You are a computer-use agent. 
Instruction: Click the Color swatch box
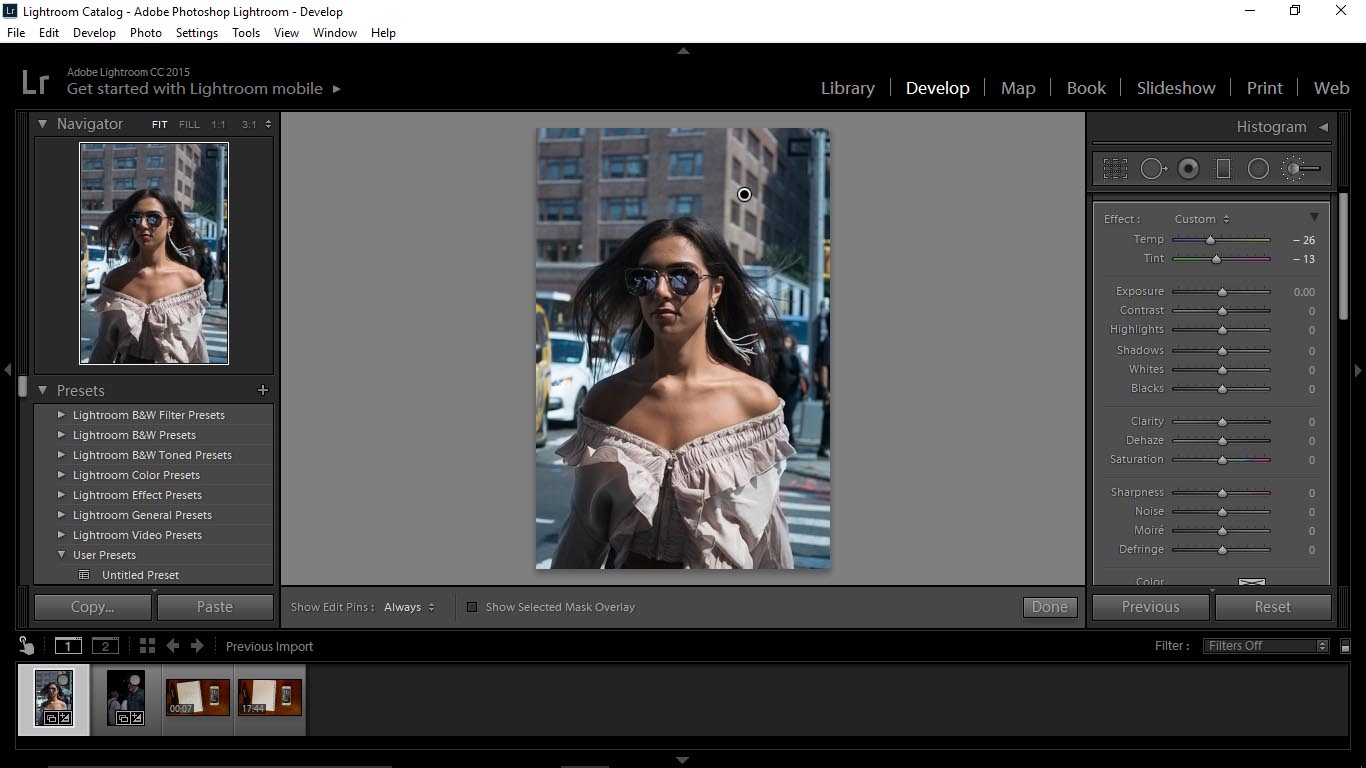pyautogui.click(x=1252, y=582)
